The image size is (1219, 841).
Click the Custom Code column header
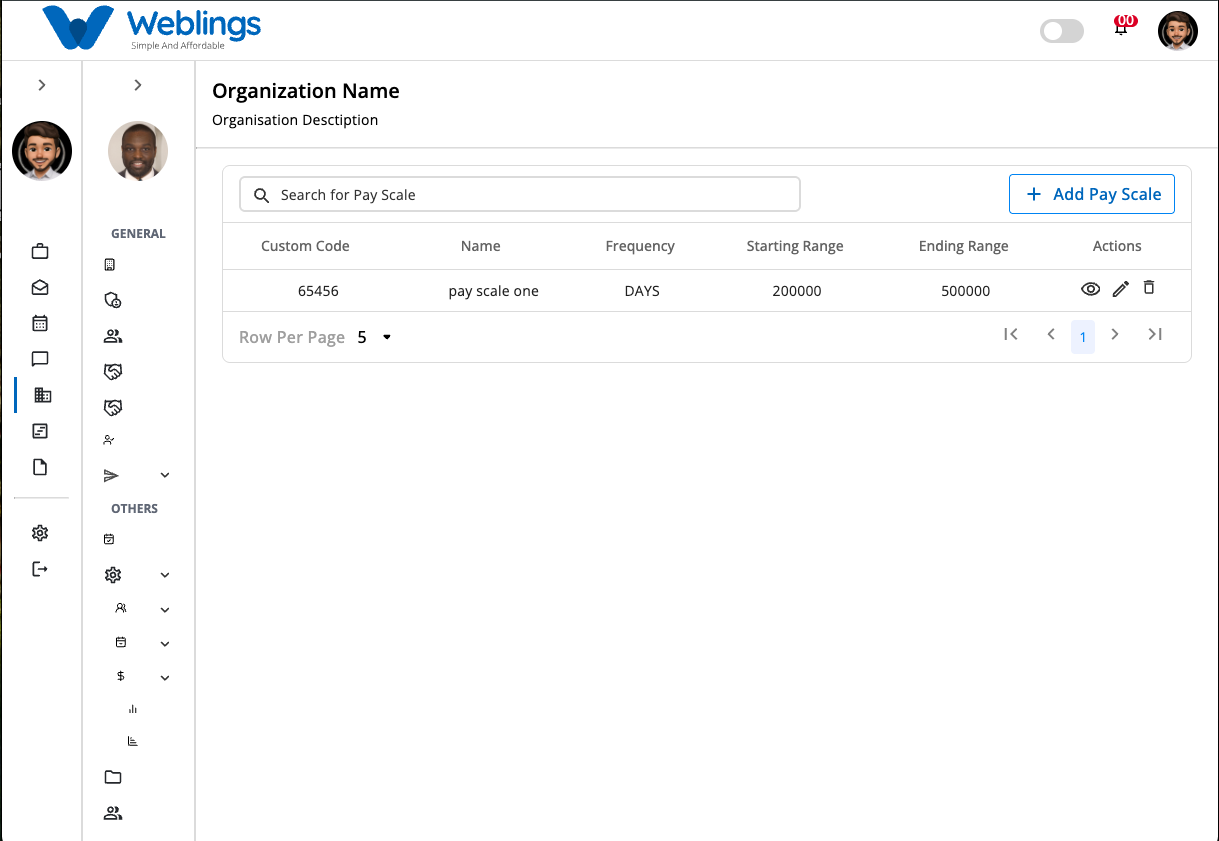pyautogui.click(x=305, y=246)
